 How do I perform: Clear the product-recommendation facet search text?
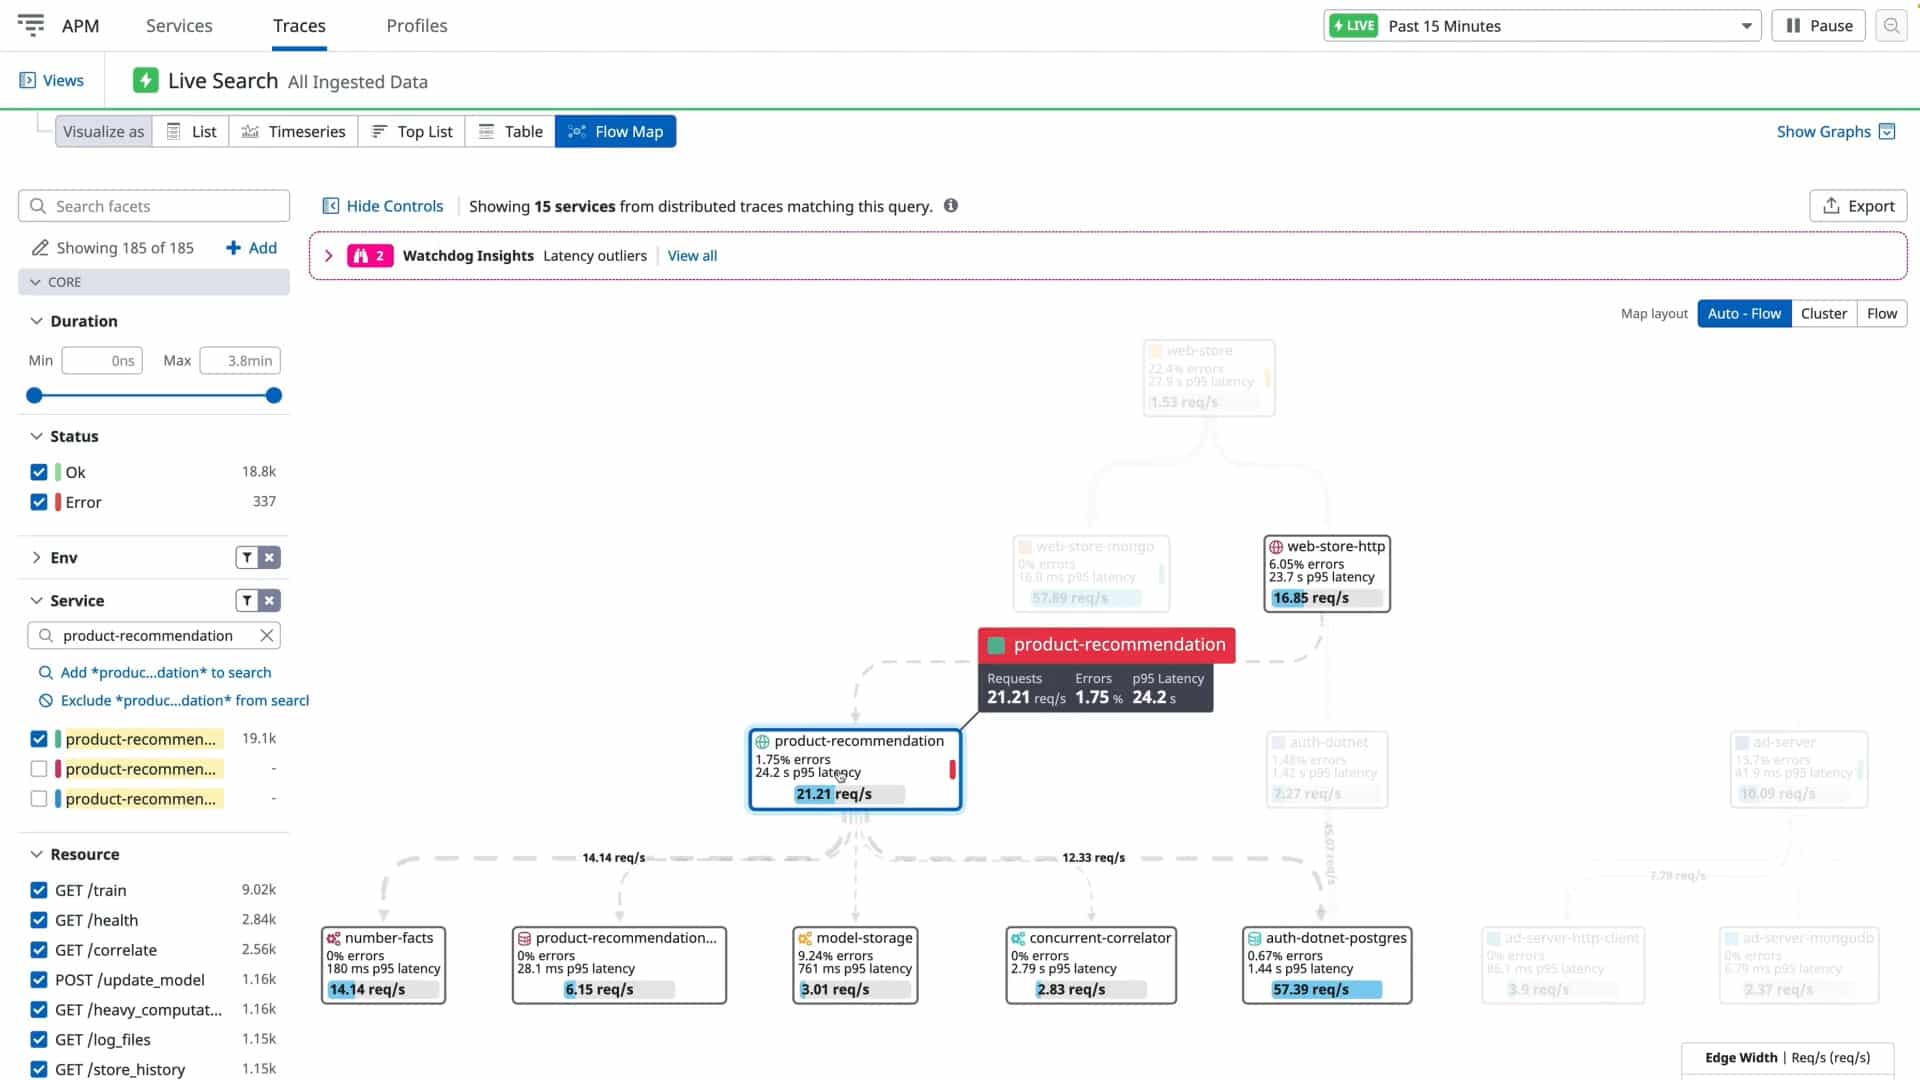point(266,635)
